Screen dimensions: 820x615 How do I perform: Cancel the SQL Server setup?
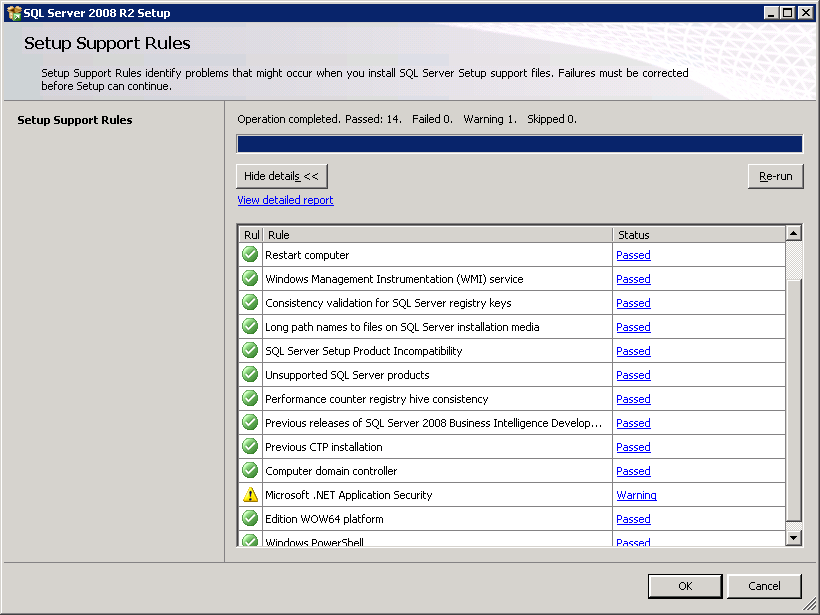764,586
